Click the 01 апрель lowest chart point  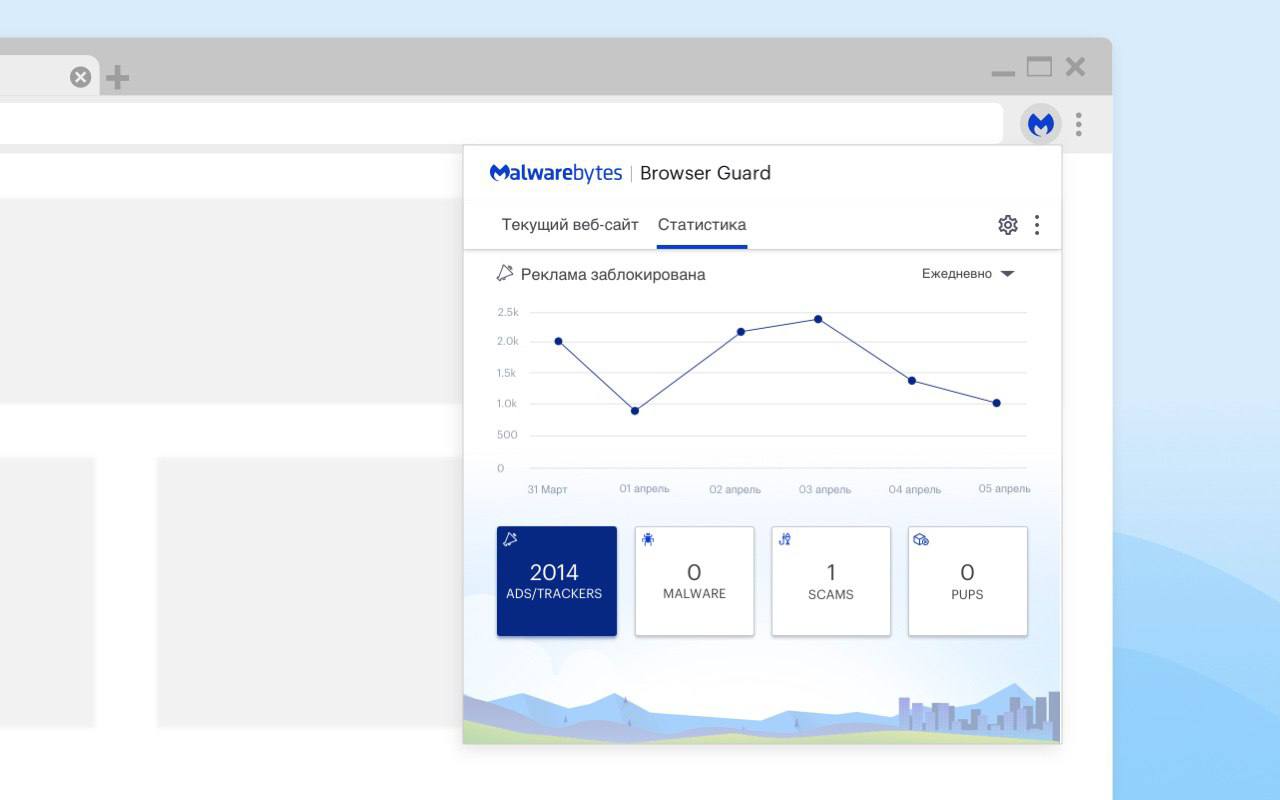[x=635, y=411]
